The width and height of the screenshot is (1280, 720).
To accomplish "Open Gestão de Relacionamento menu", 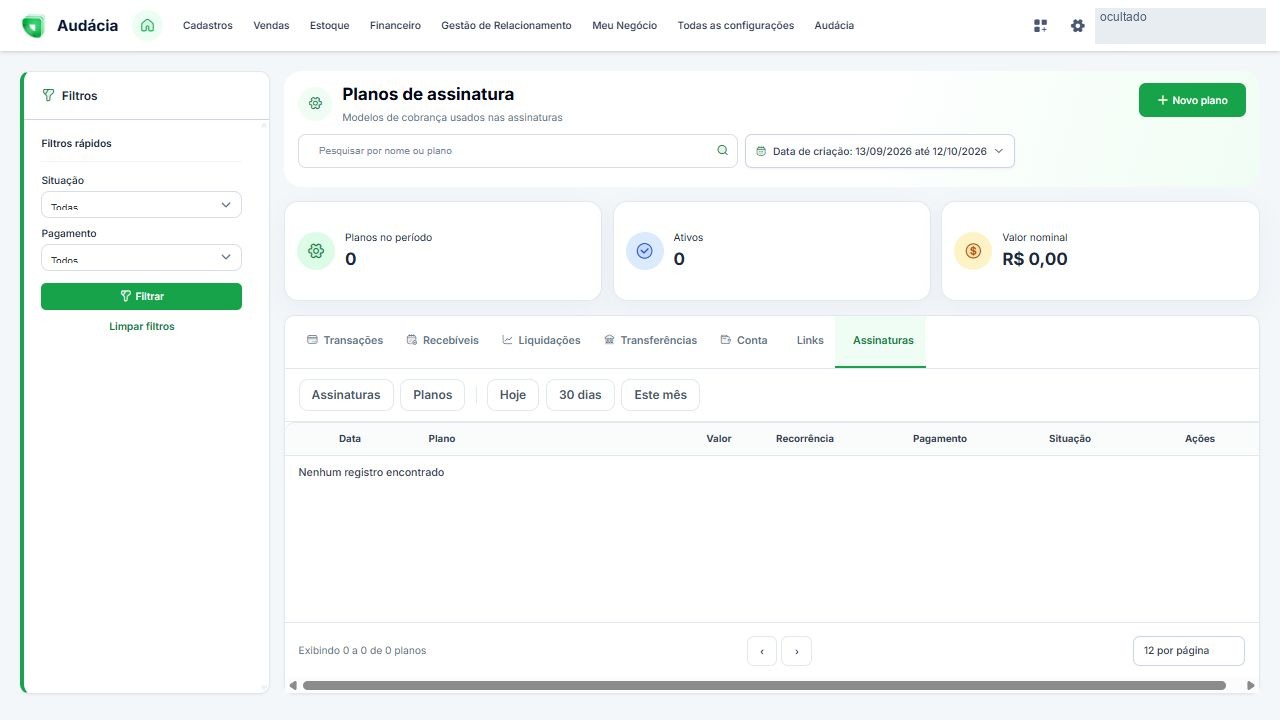I will click(506, 26).
